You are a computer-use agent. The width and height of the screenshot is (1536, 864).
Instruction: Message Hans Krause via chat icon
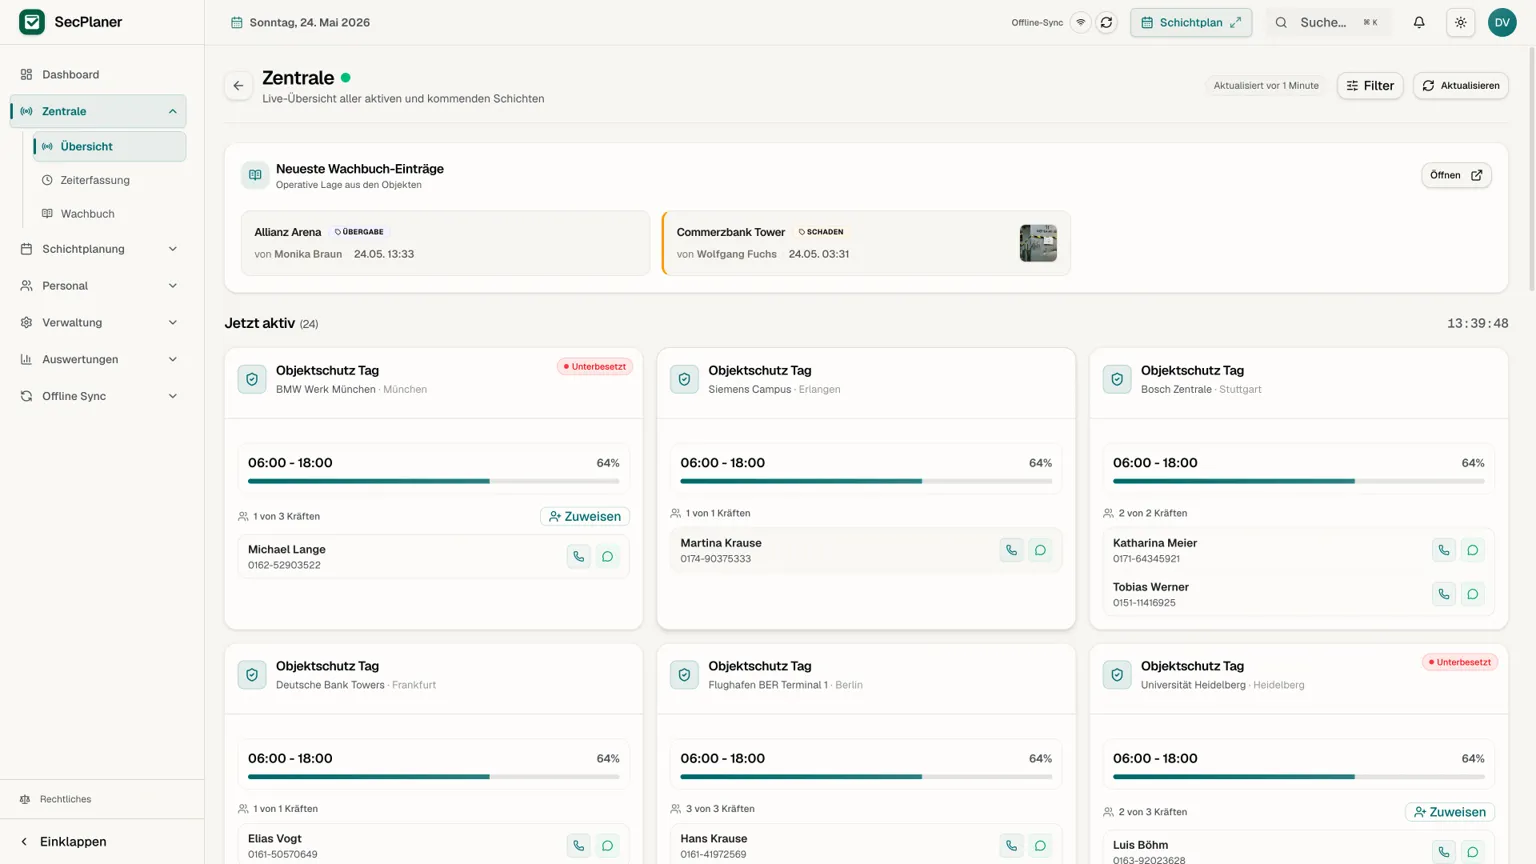1041,846
